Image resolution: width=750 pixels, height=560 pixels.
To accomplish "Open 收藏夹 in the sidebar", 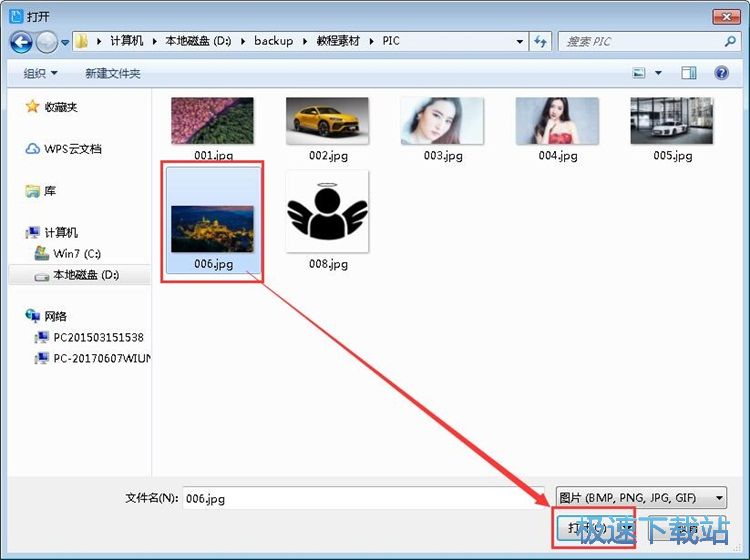I will click(x=61, y=107).
